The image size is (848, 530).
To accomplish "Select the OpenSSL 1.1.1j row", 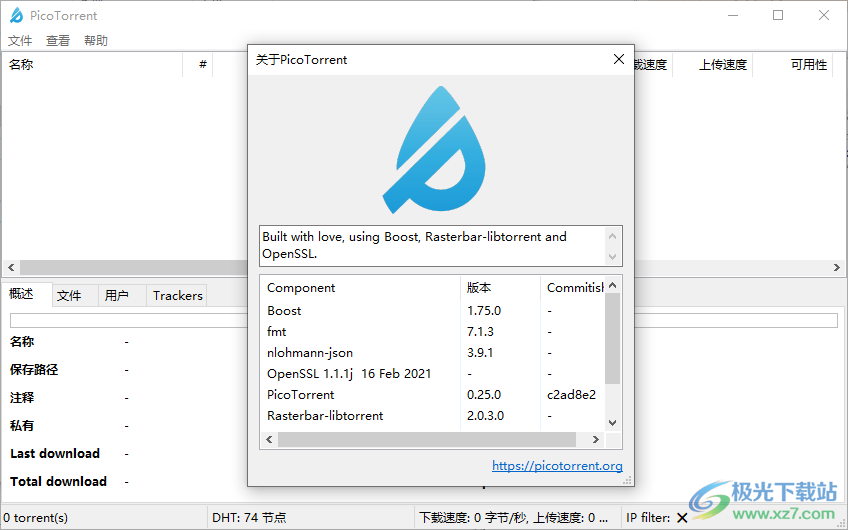I will [x=433, y=374].
